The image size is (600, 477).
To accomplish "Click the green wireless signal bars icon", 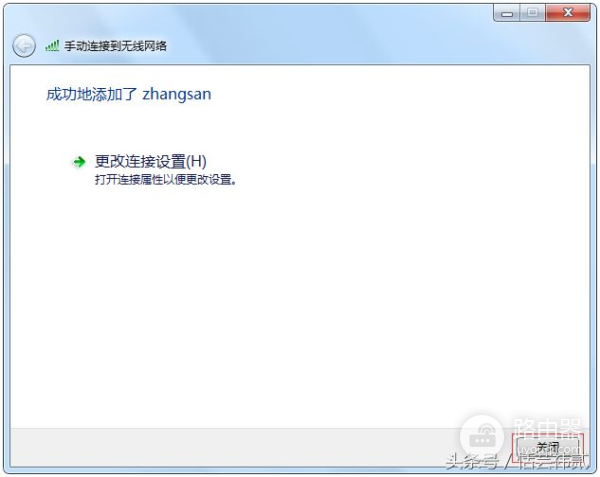I will coord(52,46).
